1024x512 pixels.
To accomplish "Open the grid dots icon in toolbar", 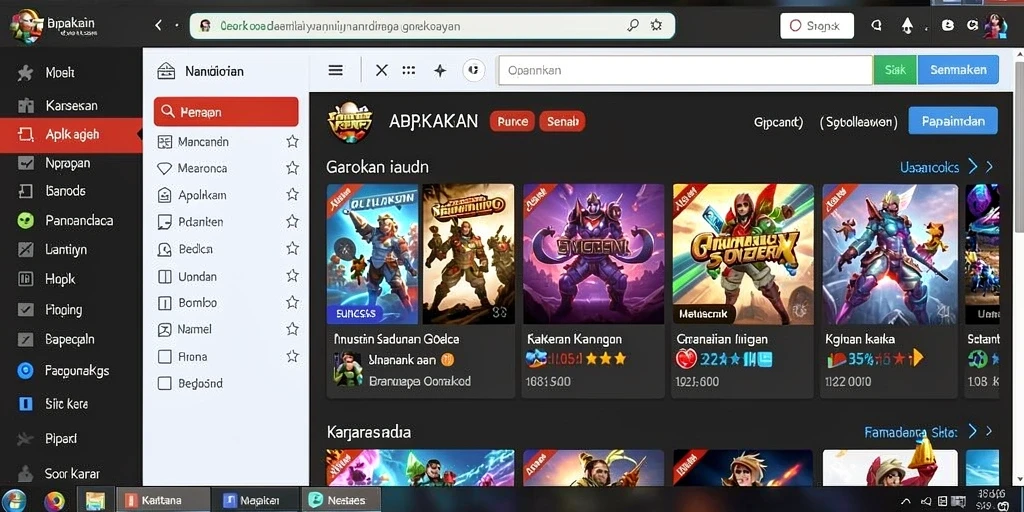I will point(409,70).
